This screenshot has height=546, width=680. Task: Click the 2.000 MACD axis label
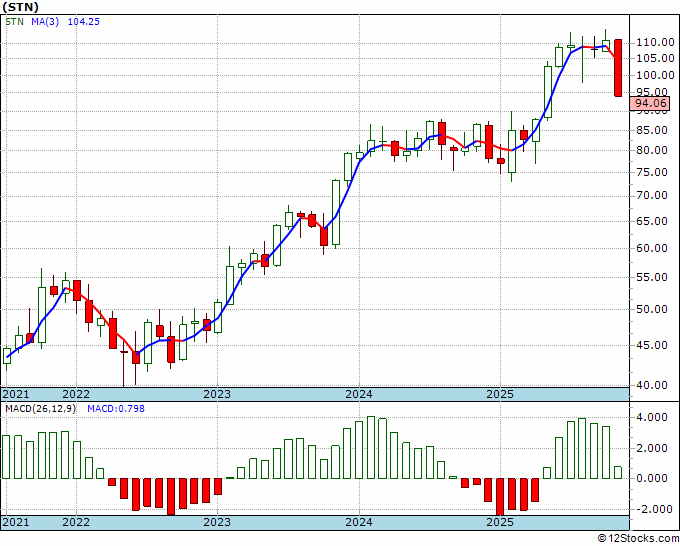pos(652,448)
